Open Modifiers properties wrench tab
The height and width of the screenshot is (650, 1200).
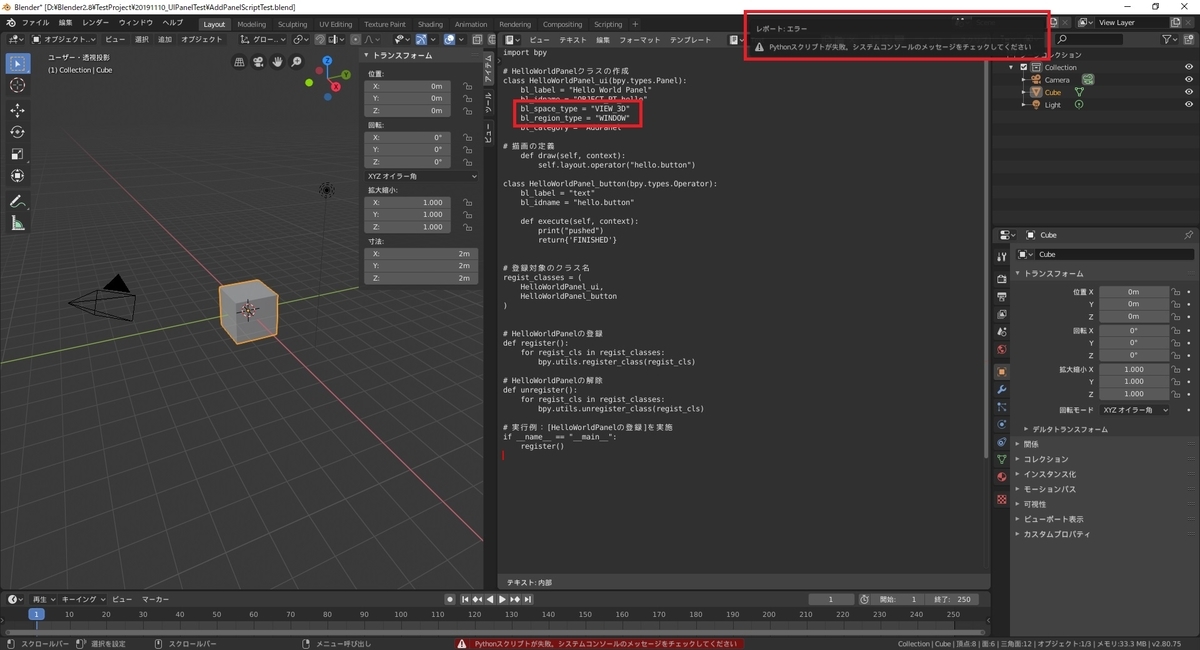(x=1002, y=389)
